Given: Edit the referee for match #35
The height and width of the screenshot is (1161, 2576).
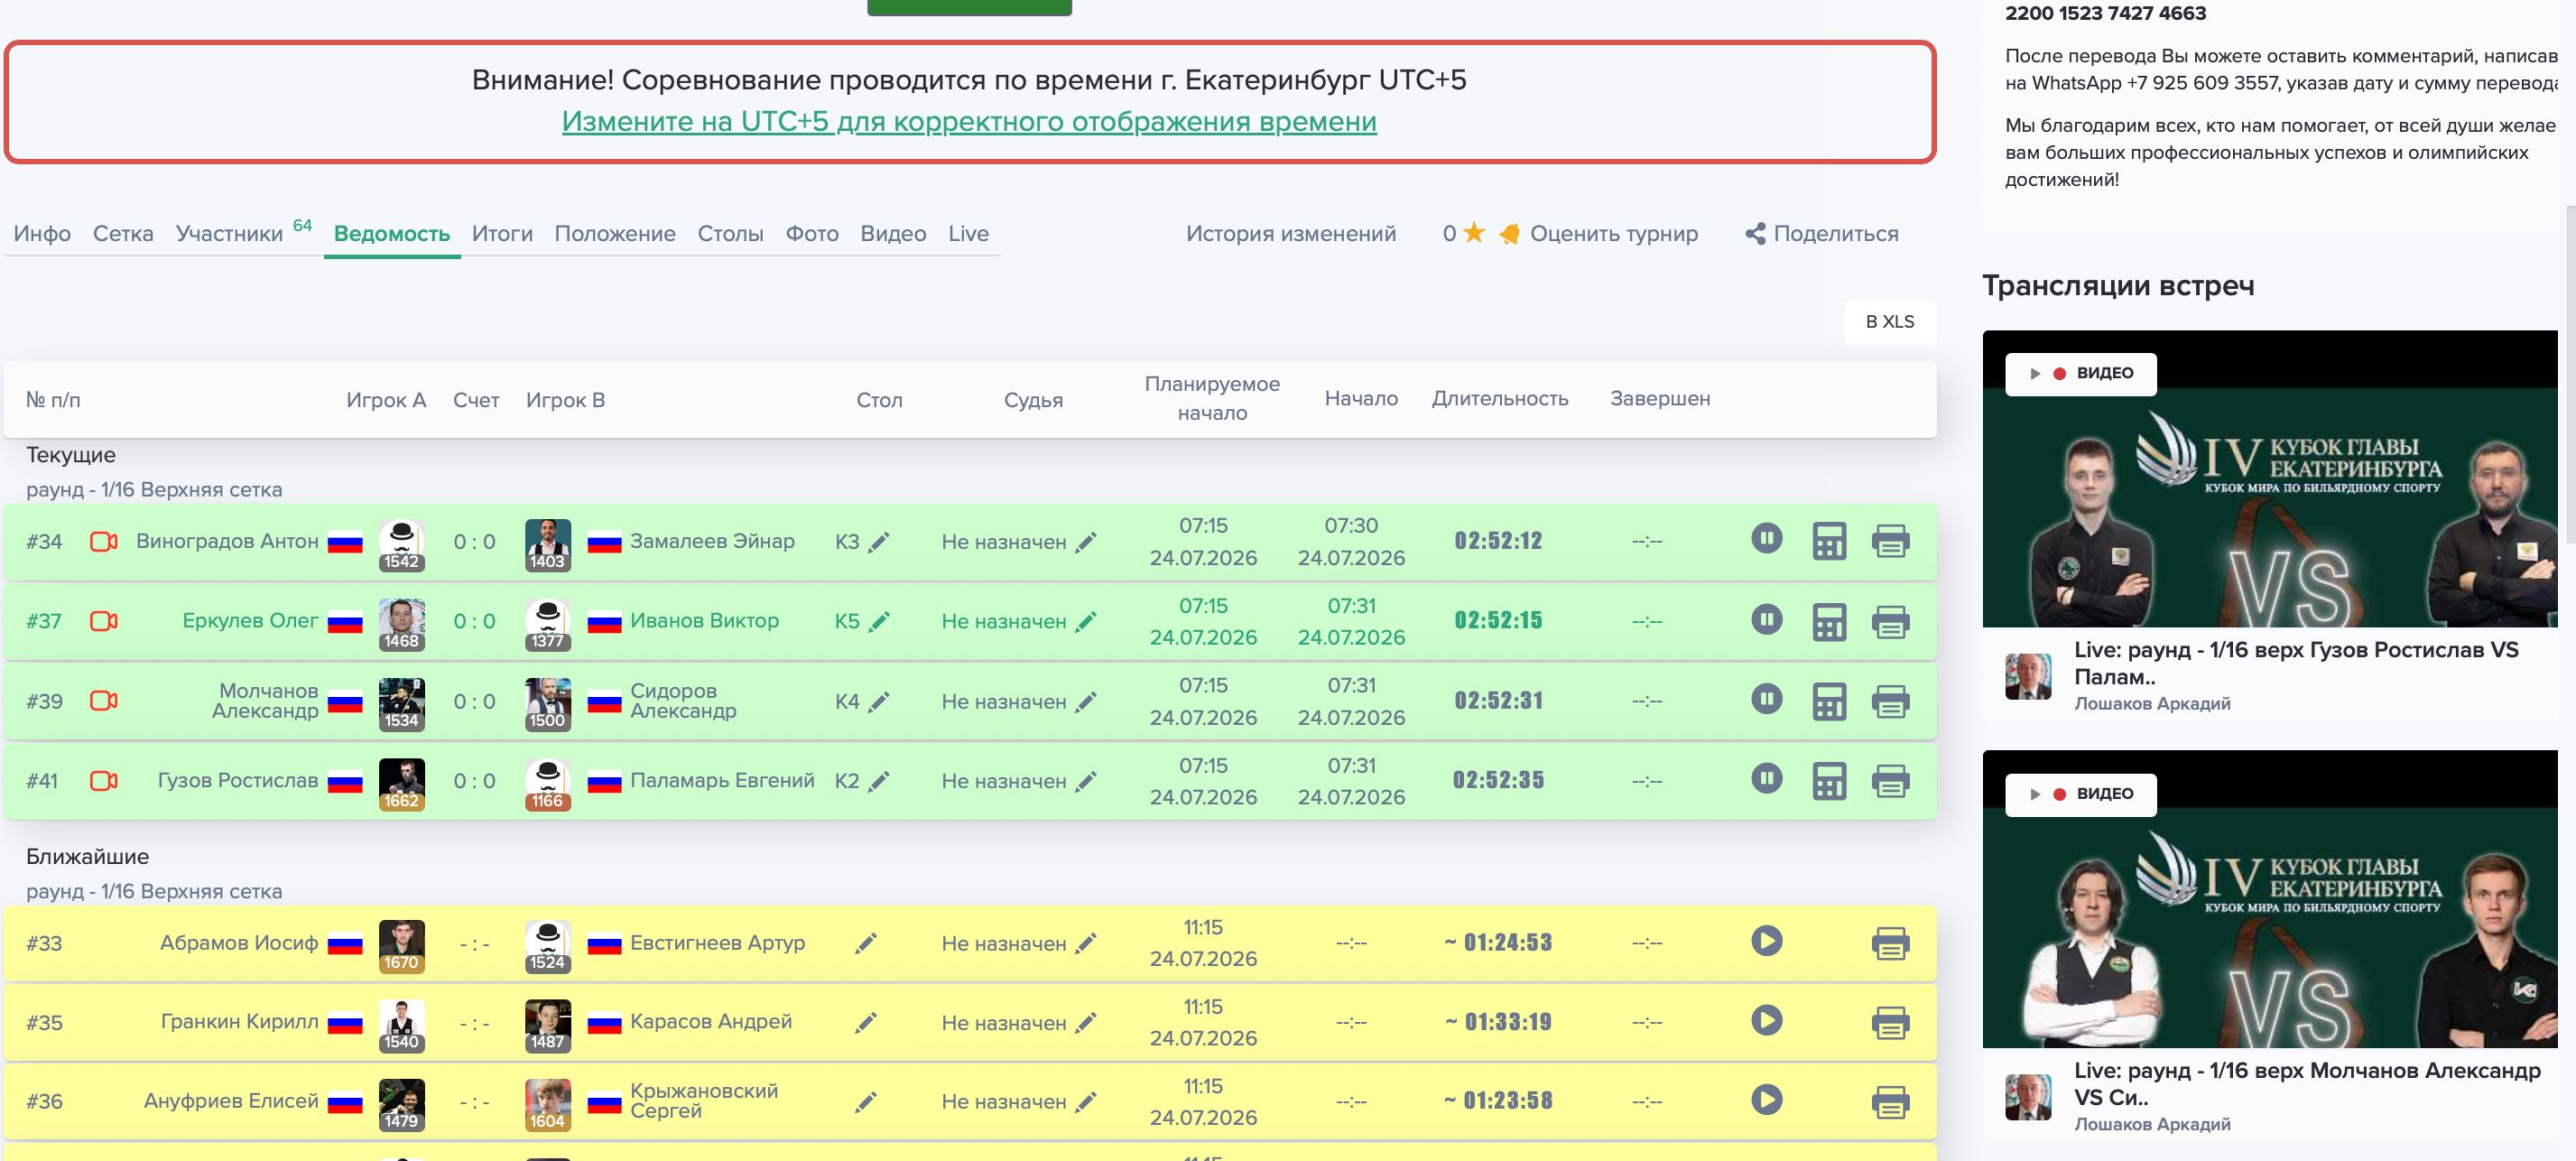Looking at the screenshot, I should click(x=1086, y=1022).
